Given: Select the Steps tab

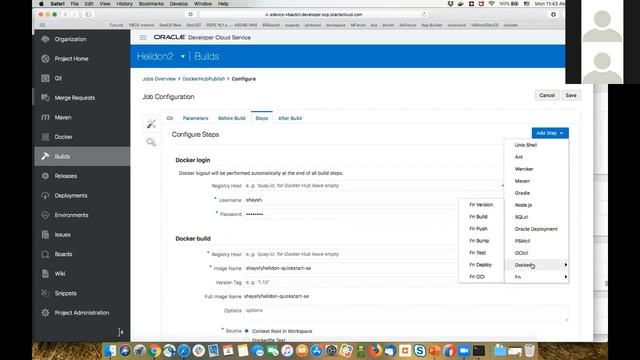Looking at the screenshot, I should 262,118.
